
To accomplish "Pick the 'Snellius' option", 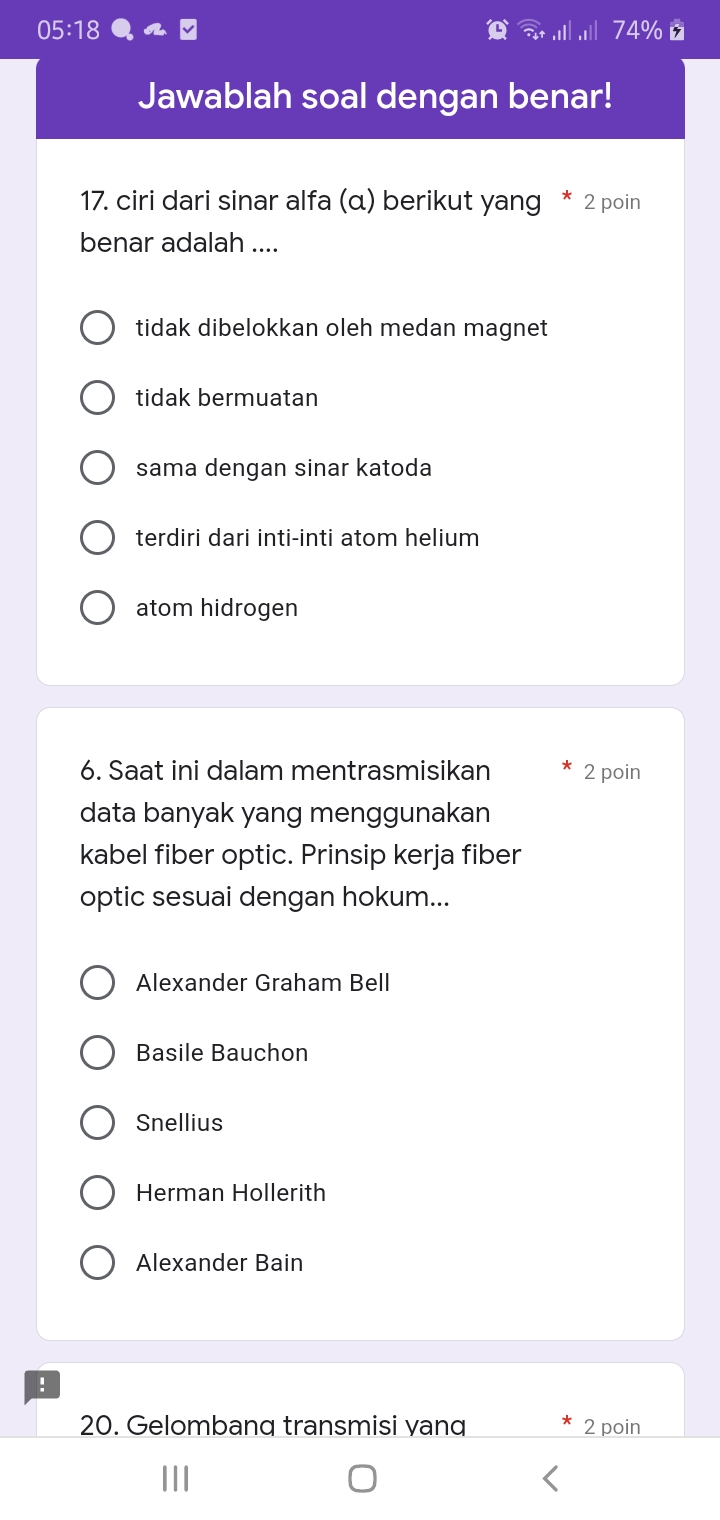I will 97,1123.
